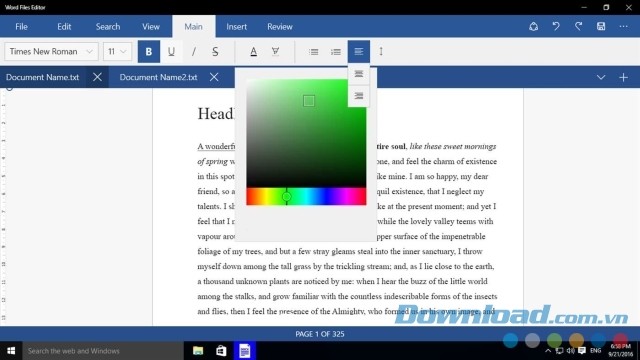Open the File menu
Viewport: 640px width, 360px height.
21,27
